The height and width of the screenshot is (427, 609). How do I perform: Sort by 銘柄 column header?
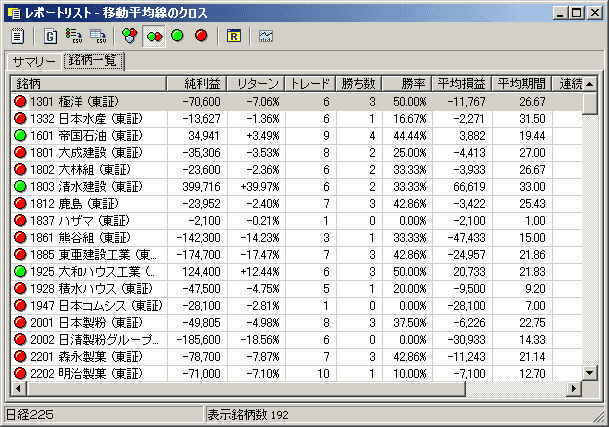coord(89,84)
